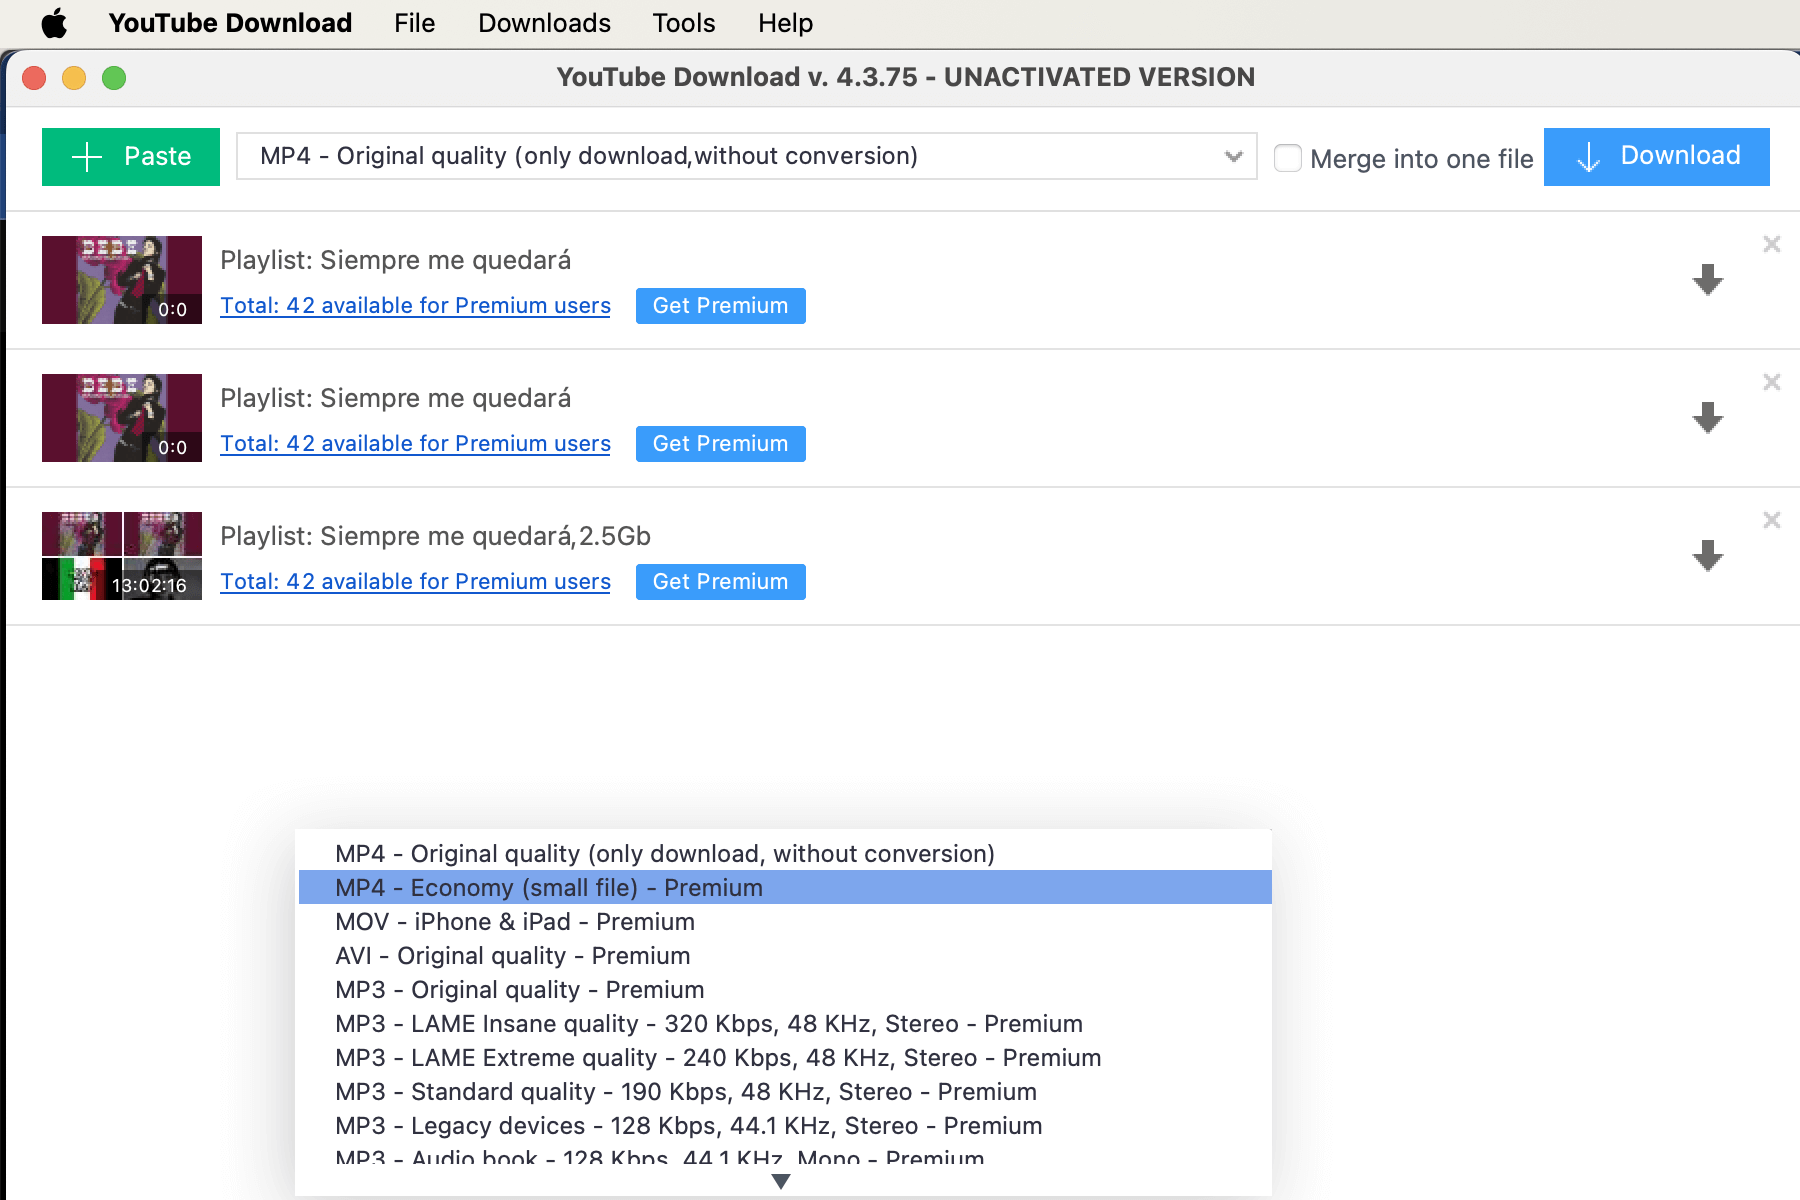Click download arrow for the 2.5Gb playlist

coord(1707,556)
